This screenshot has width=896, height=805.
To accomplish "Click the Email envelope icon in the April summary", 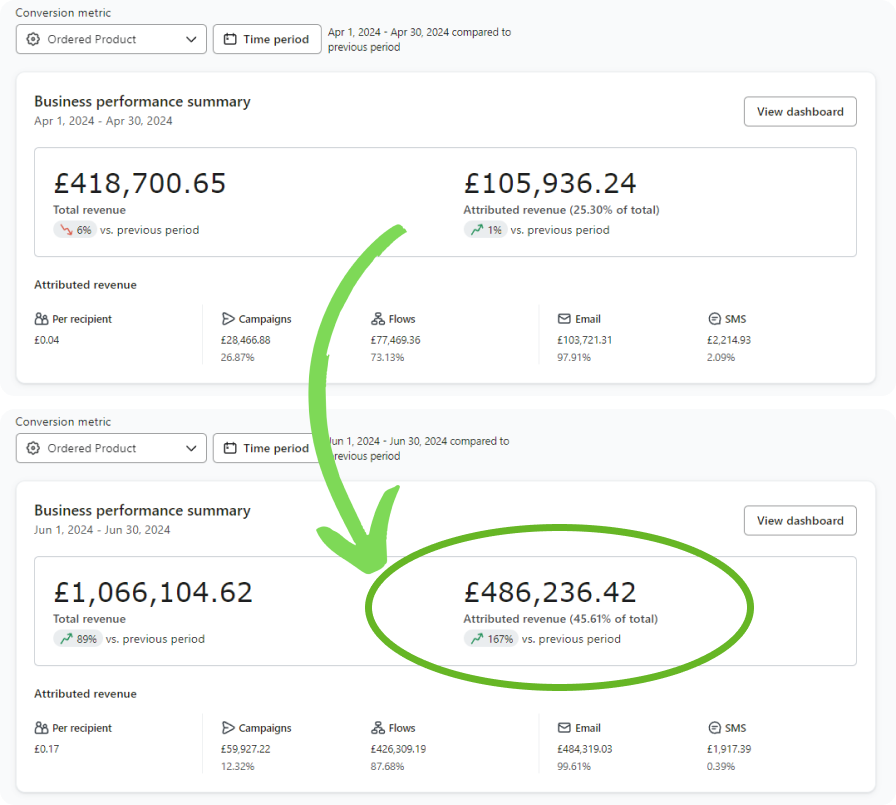I will tap(565, 319).
